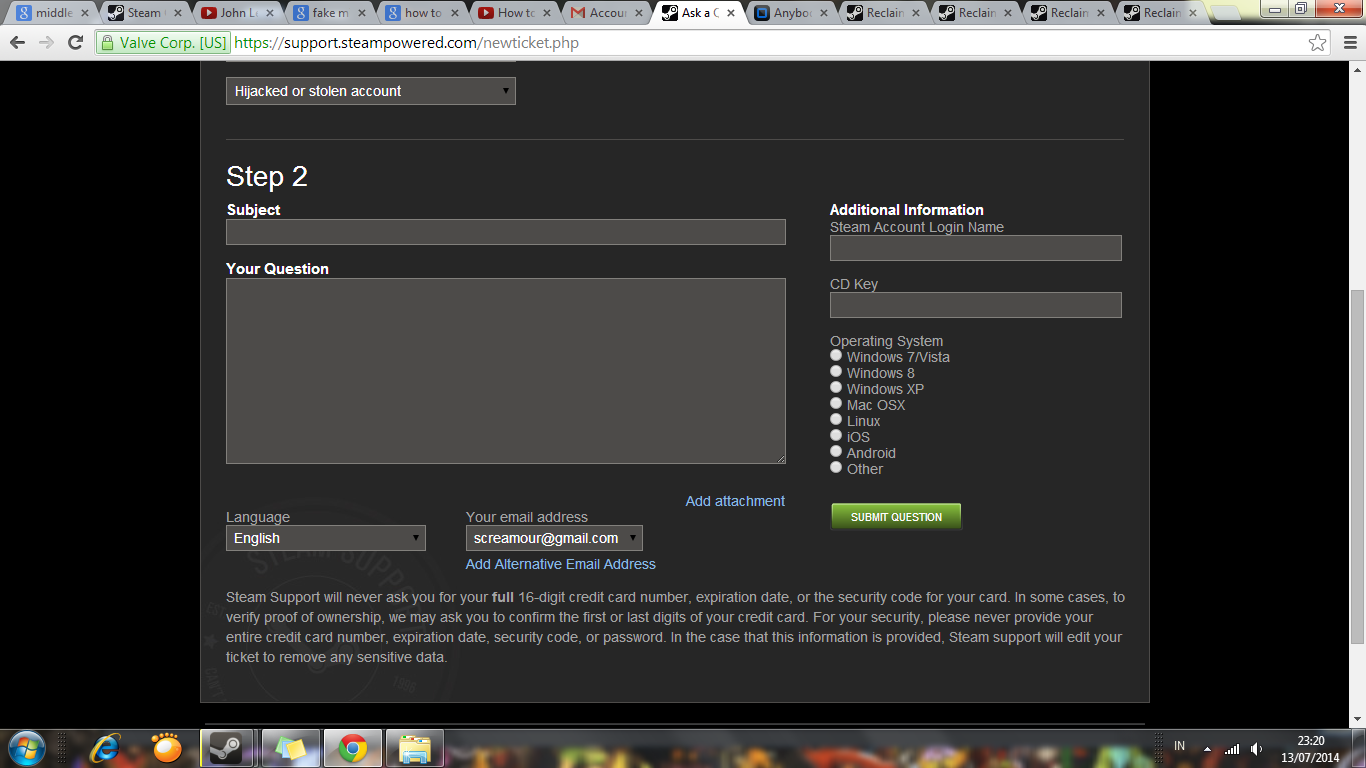Switch to the "how to" Google tab
Screen dimensions: 1366x768
click(420, 13)
